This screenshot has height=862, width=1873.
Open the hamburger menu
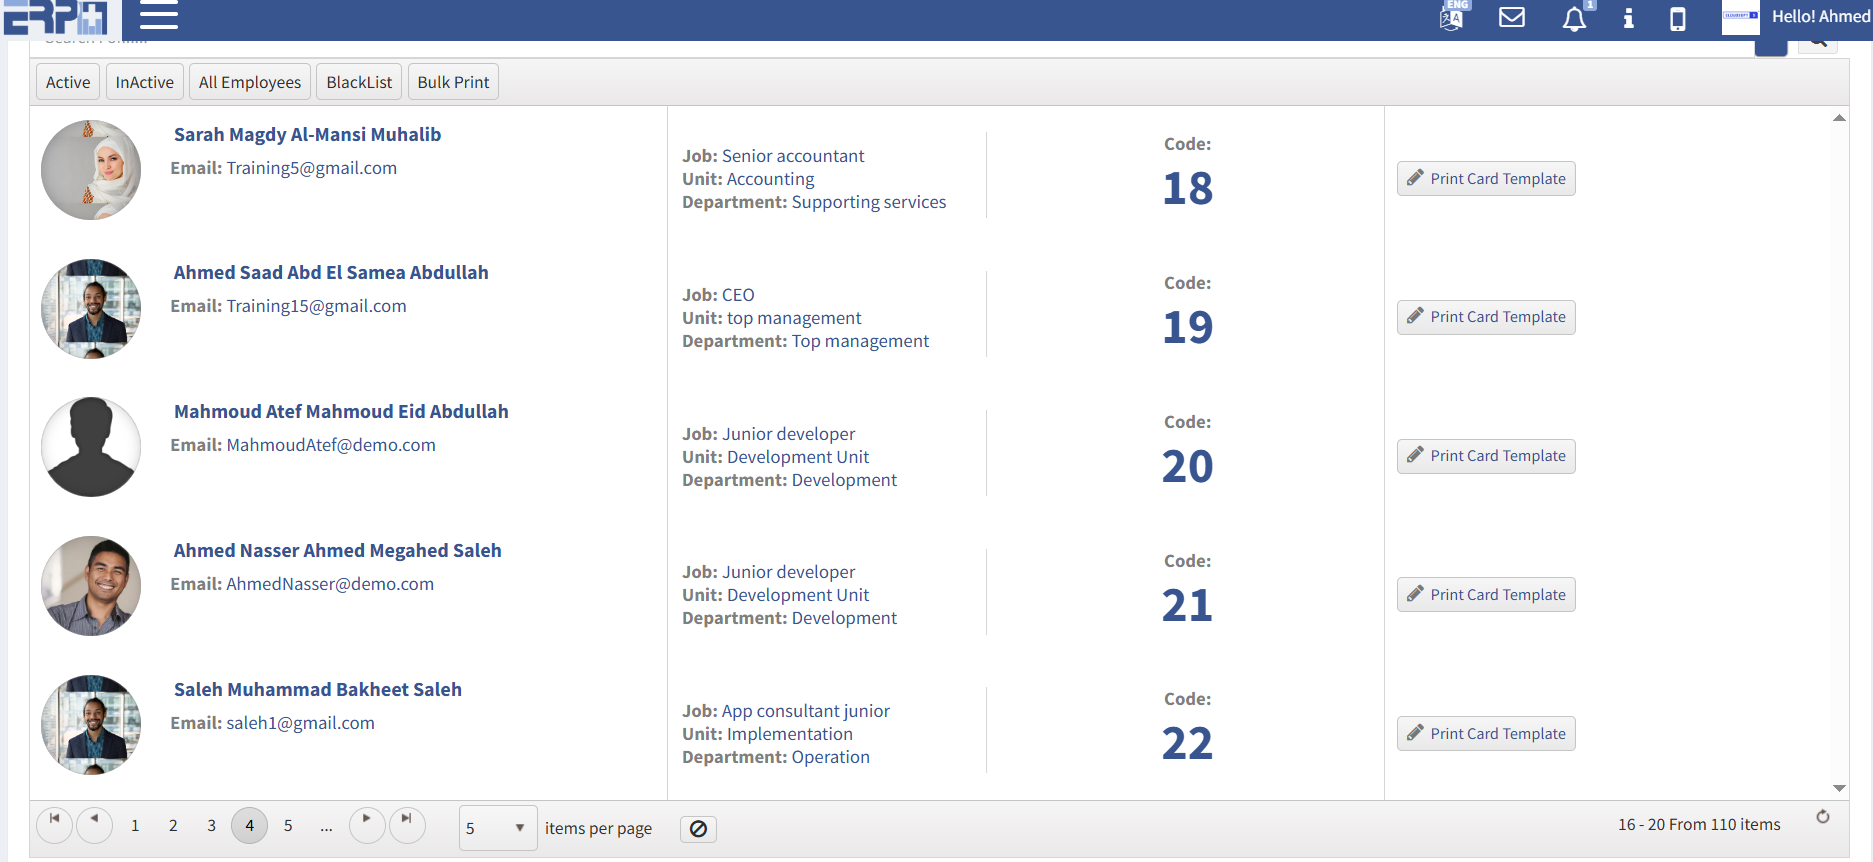pos(158,16)
